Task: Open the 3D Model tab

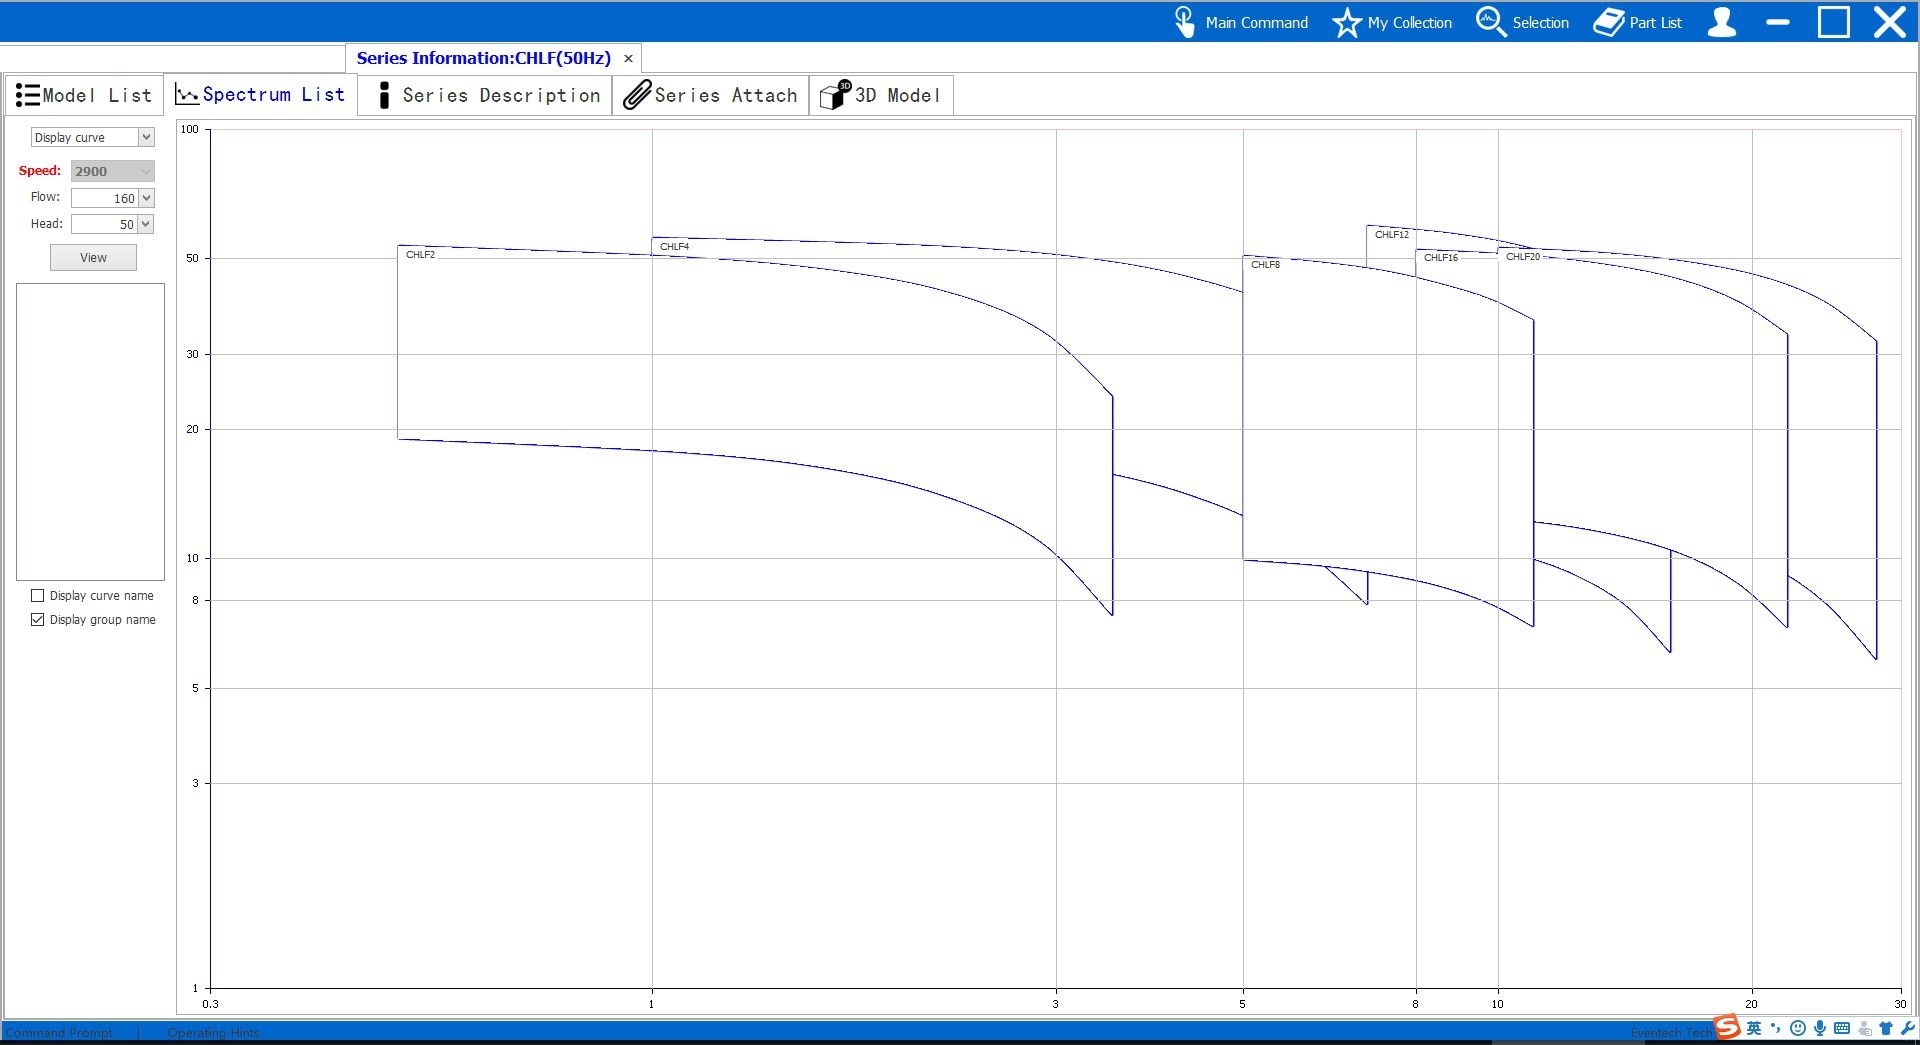Action: pos(880,96)
